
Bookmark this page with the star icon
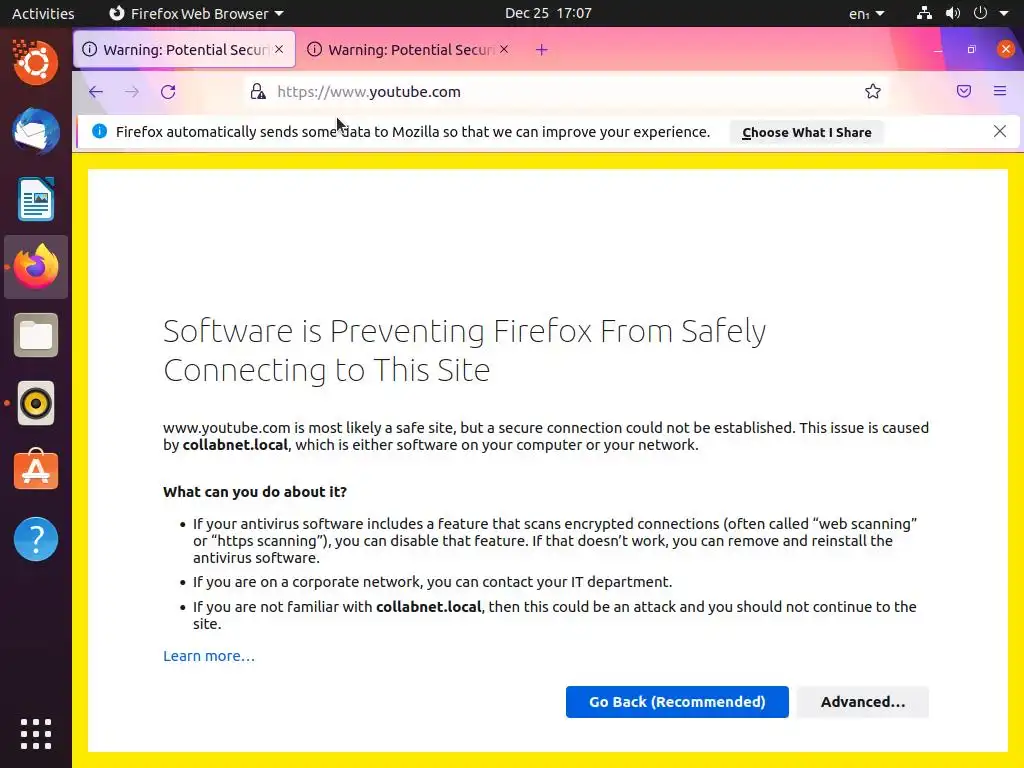873,92
